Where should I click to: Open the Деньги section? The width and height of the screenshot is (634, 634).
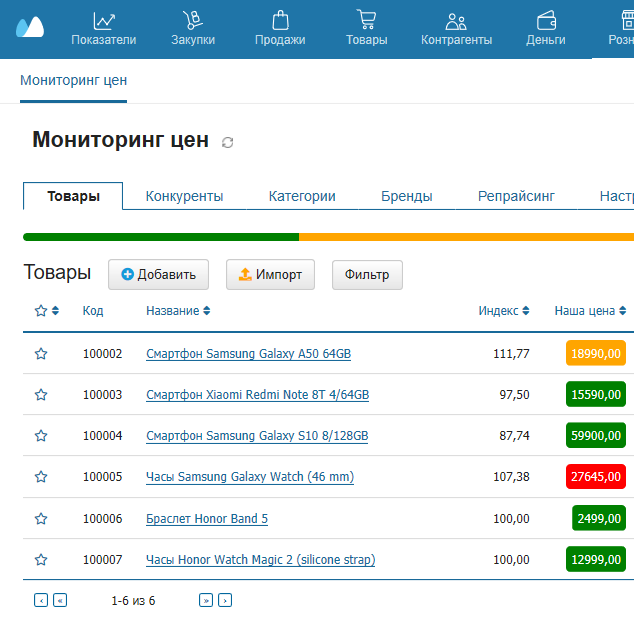546,28
